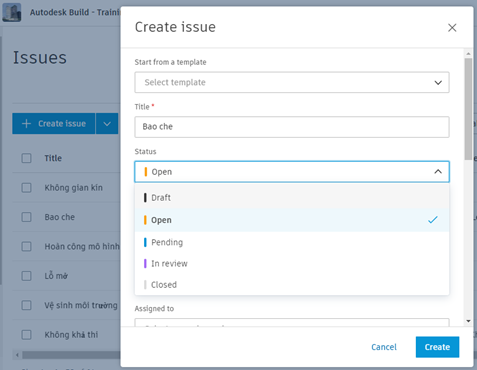
Task: Close the Create issue dialog with X
Action: (452, 28)
